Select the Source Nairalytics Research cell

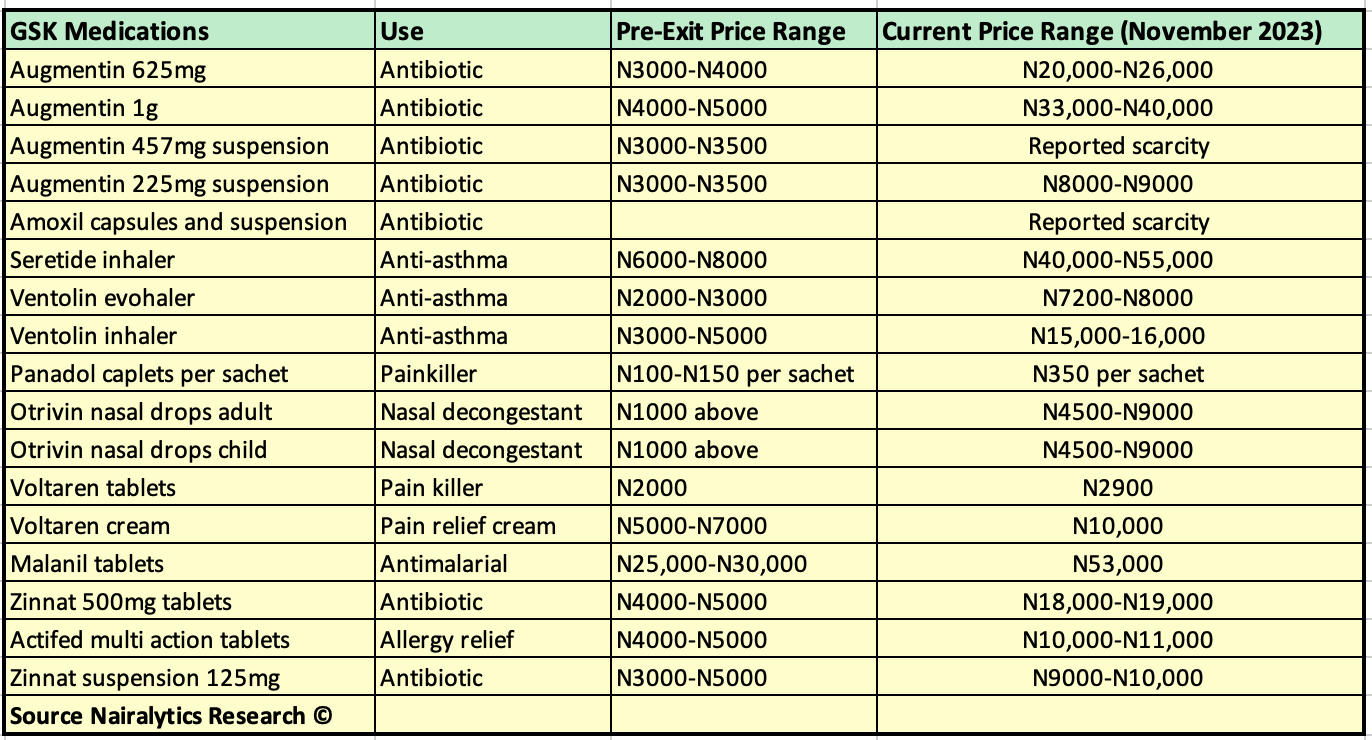190,716
